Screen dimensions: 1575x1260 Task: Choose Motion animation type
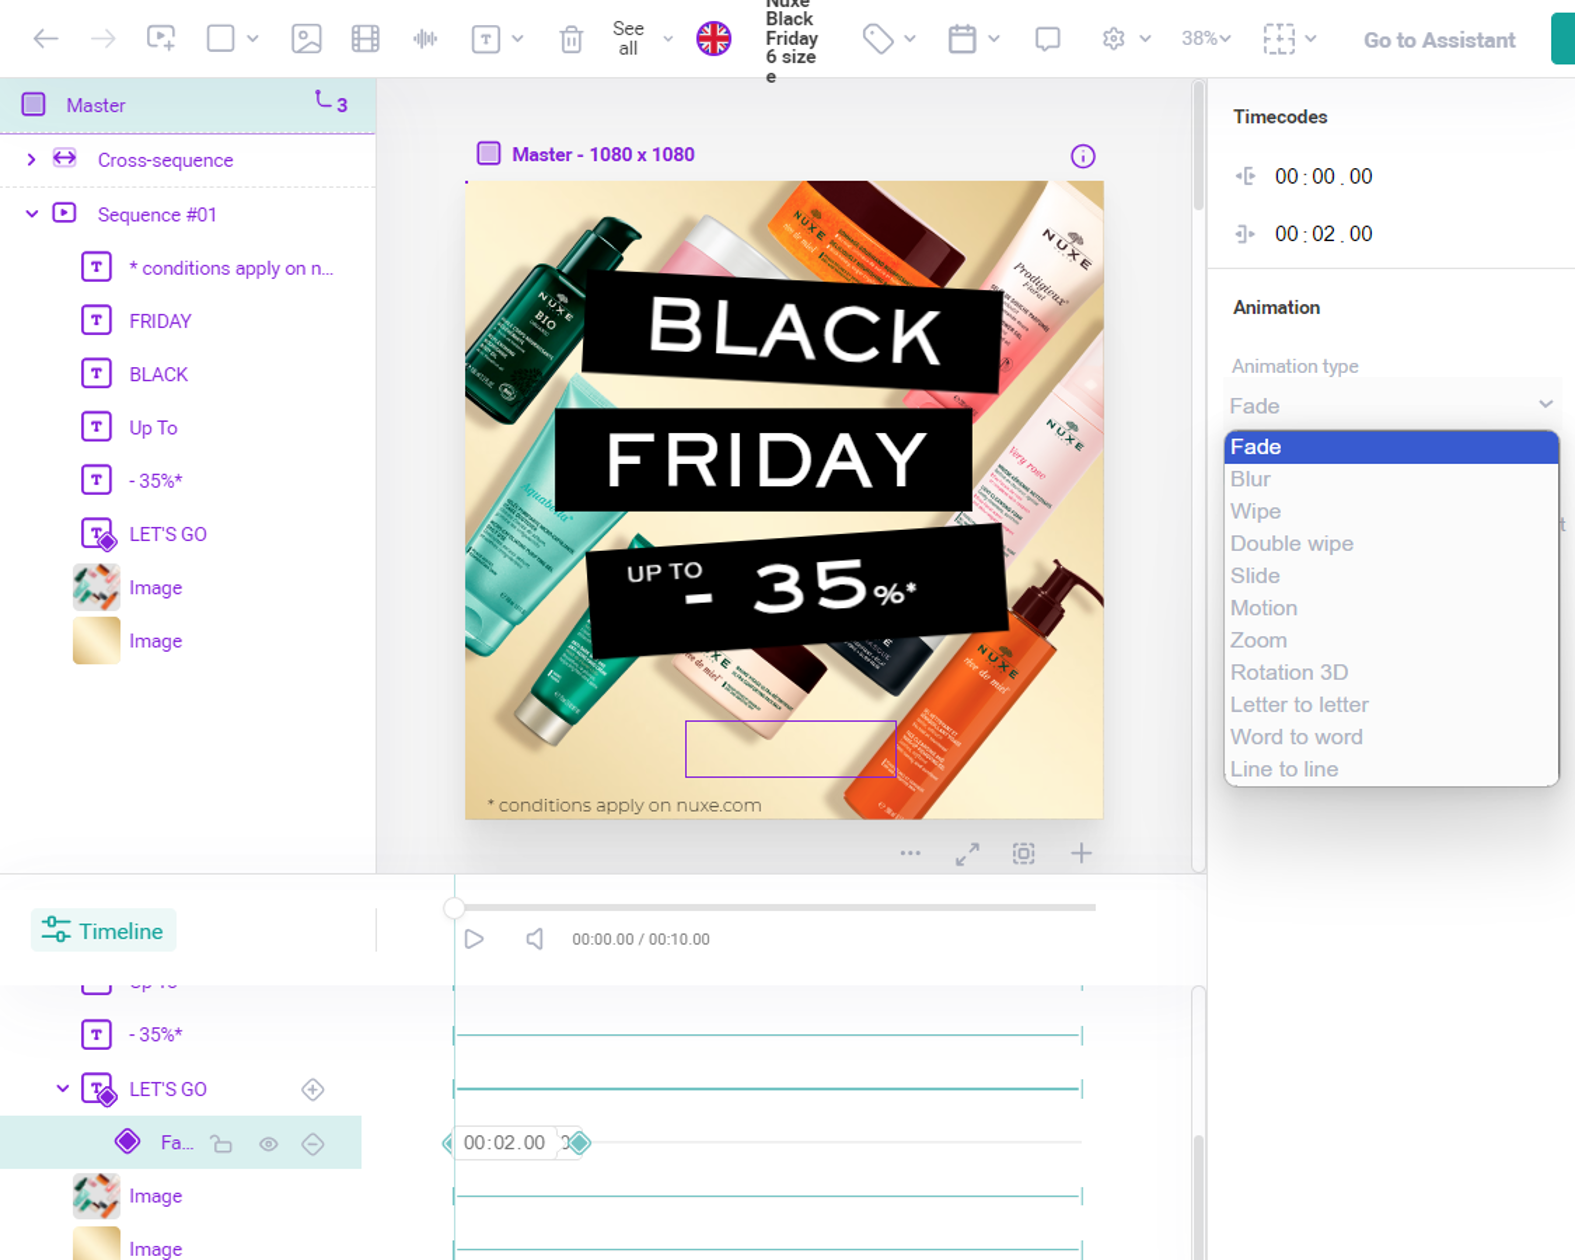click(x=1391, y=608)
